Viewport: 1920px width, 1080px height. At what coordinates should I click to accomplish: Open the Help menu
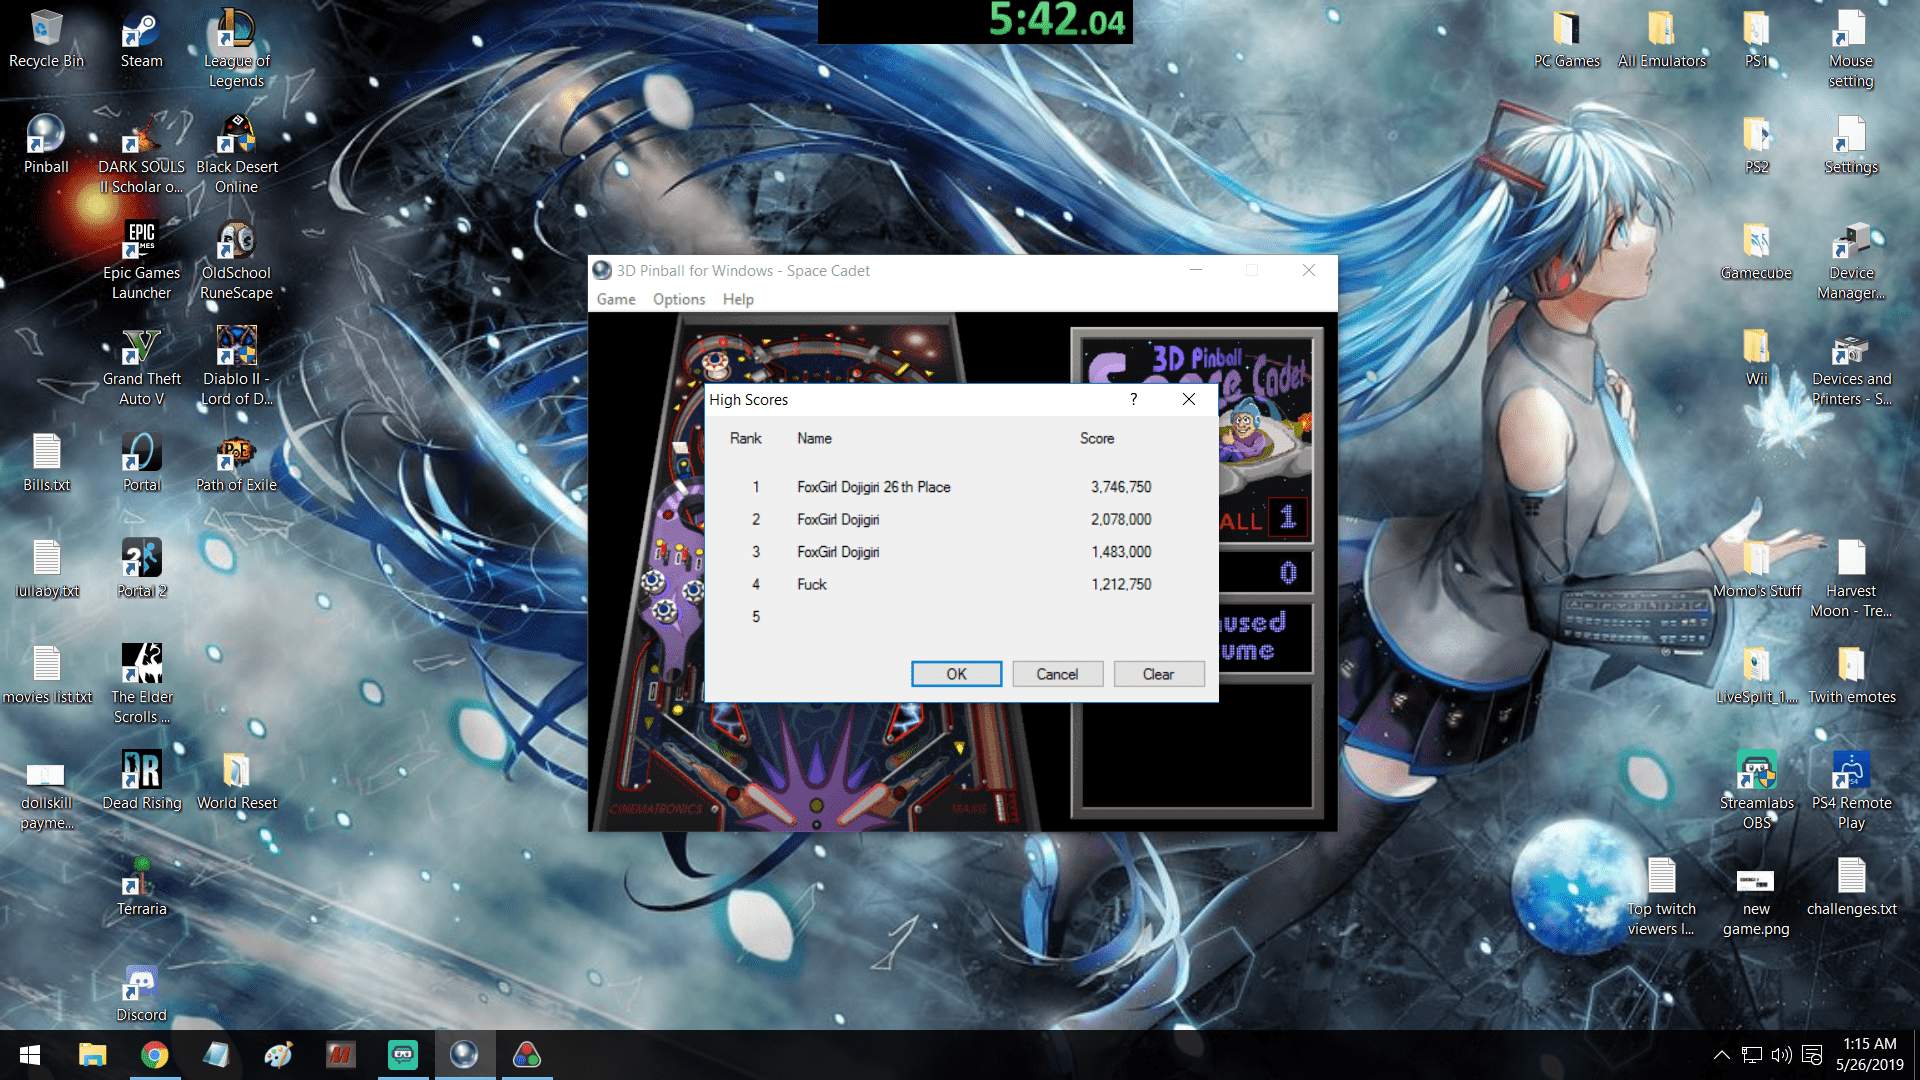[738, 299]
